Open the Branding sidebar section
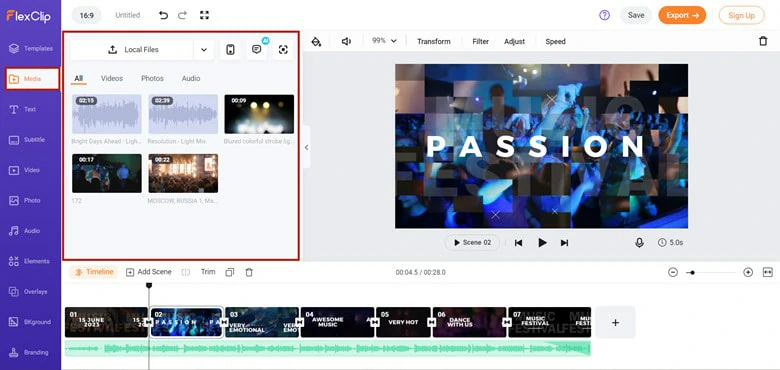This screenshot has width=780, height=370. 28,352
